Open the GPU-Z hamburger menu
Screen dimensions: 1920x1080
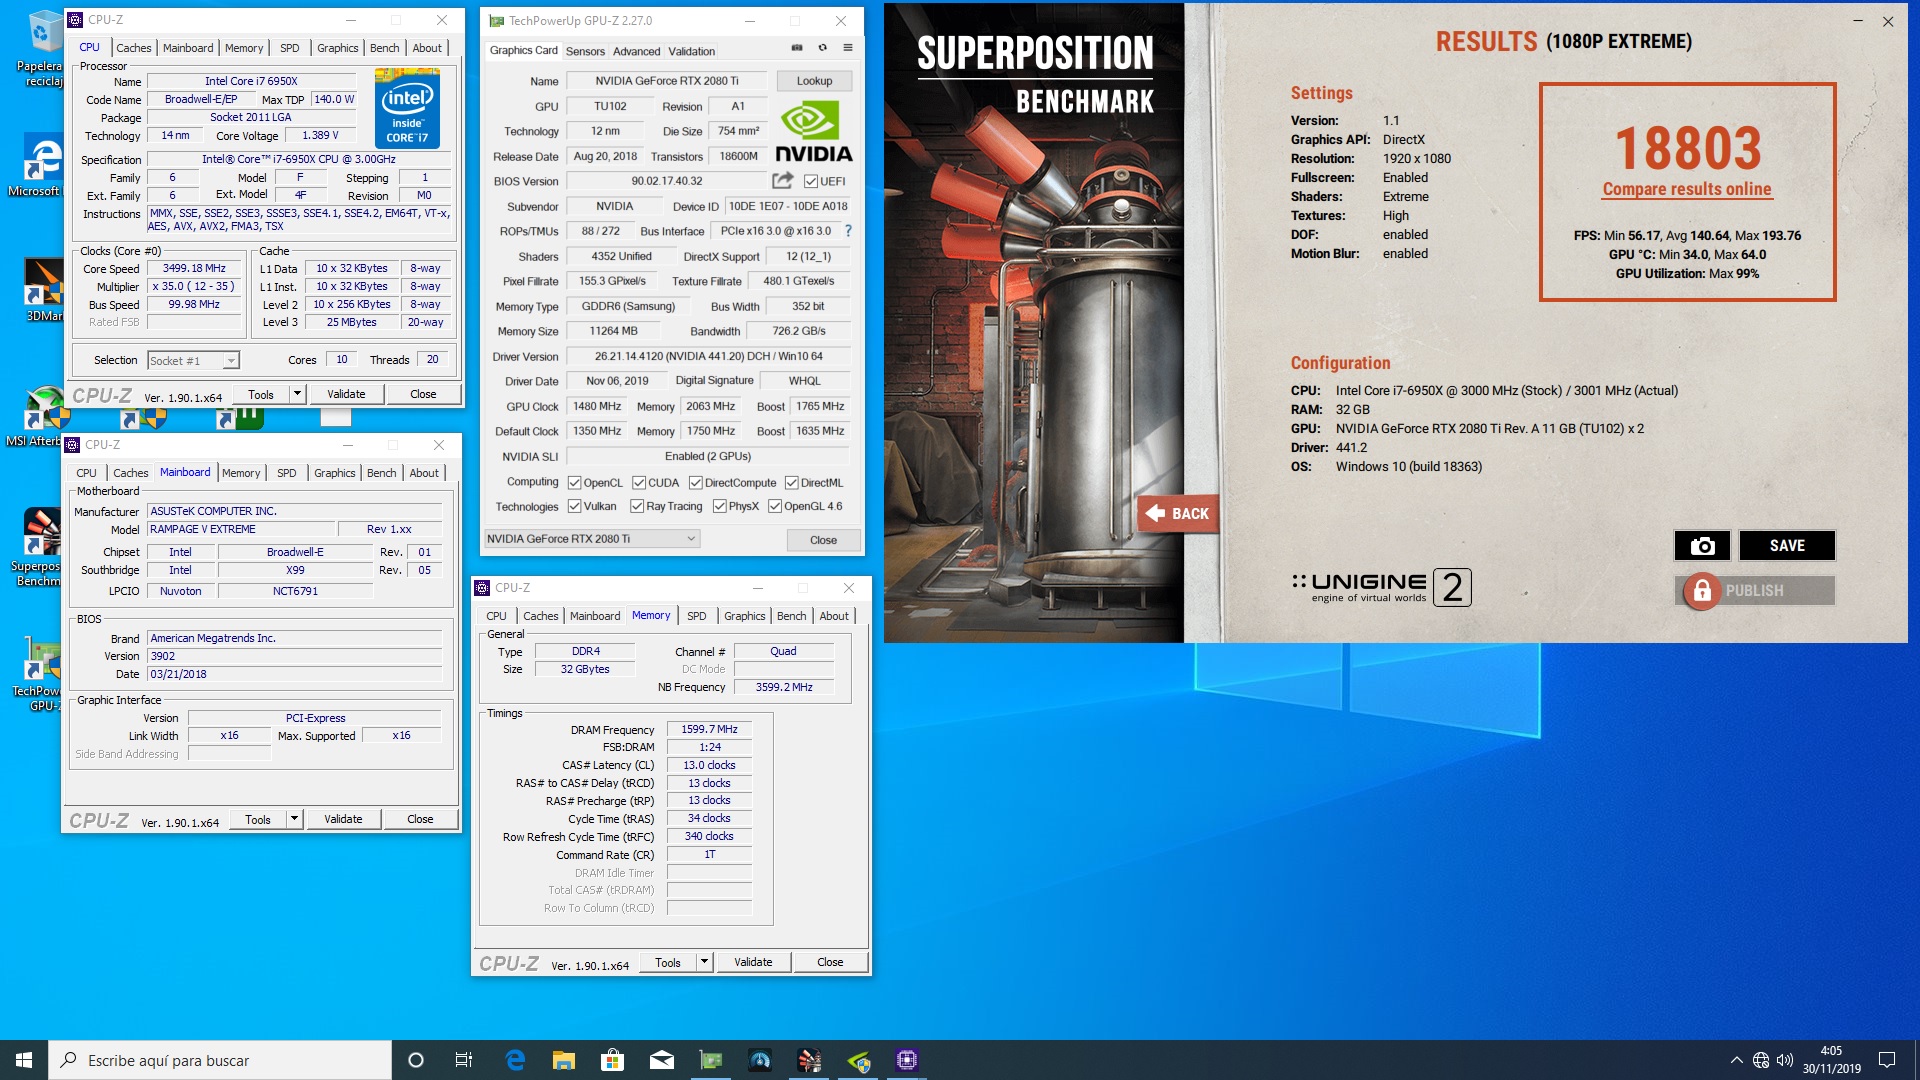(848, 48)
